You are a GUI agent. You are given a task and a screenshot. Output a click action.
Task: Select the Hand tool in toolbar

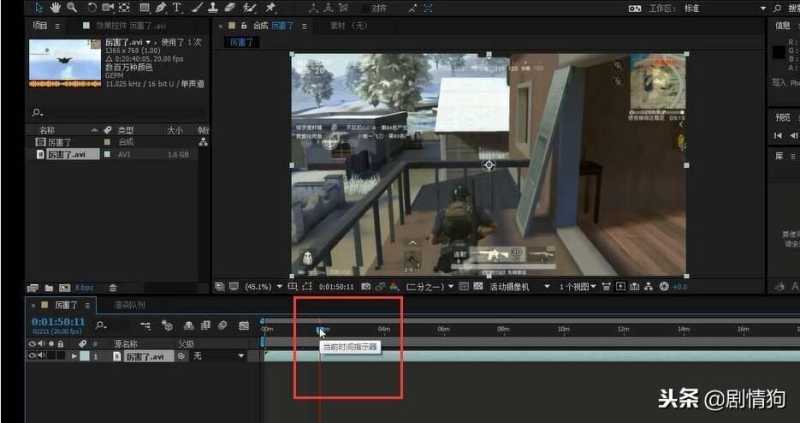click(57, 7)
